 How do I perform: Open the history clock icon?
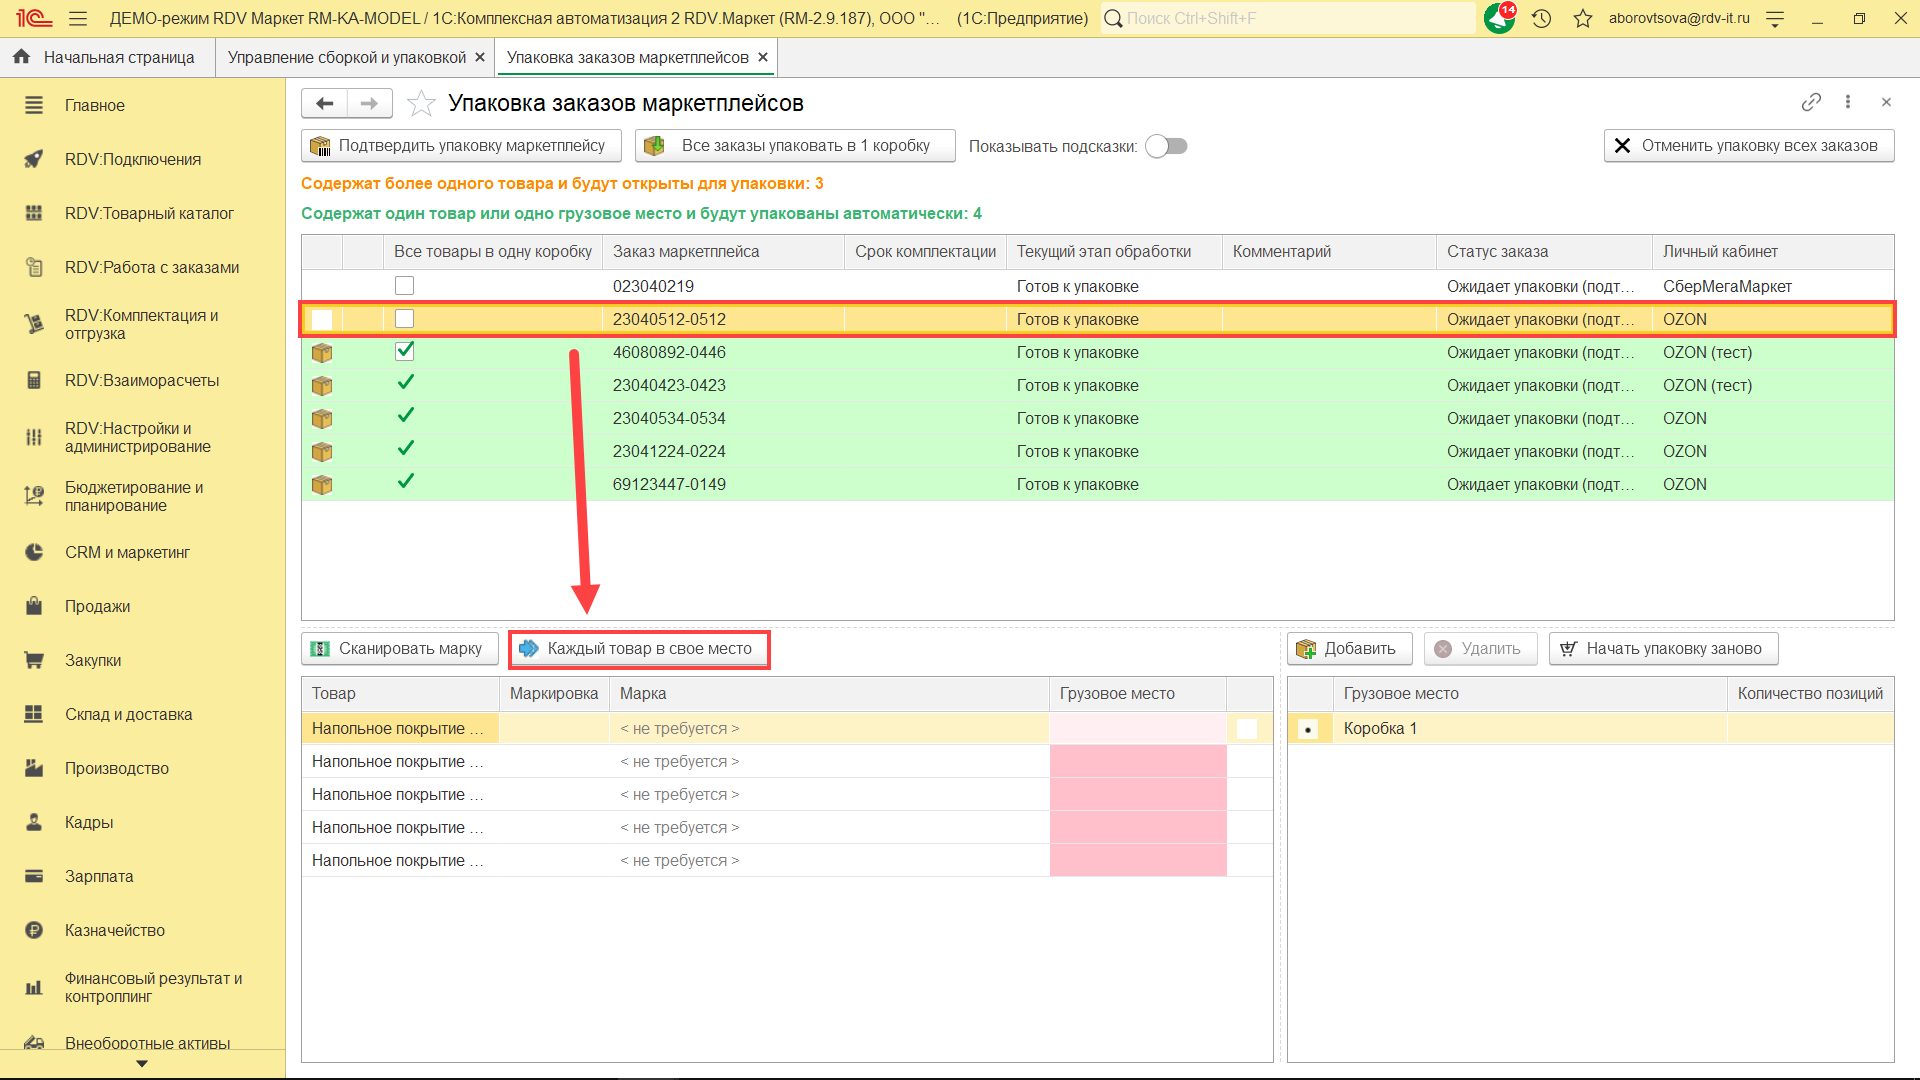coord(1541,18)
